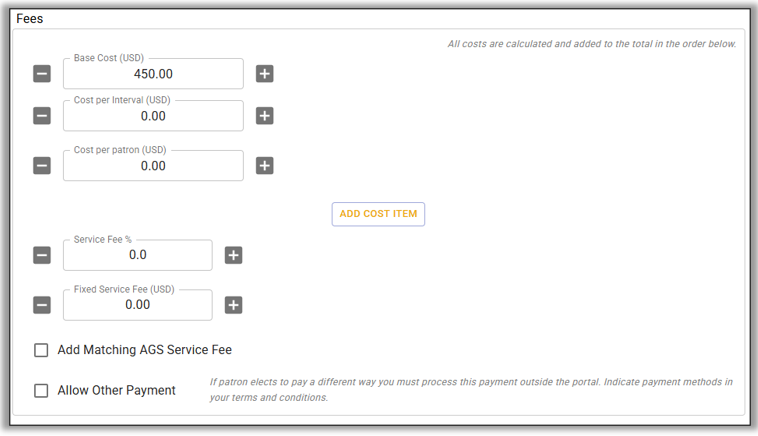Viewport: 758px width, 436px height.
Task: Click the Add Matching AGS Service Fee label
Action: (144, 350)
